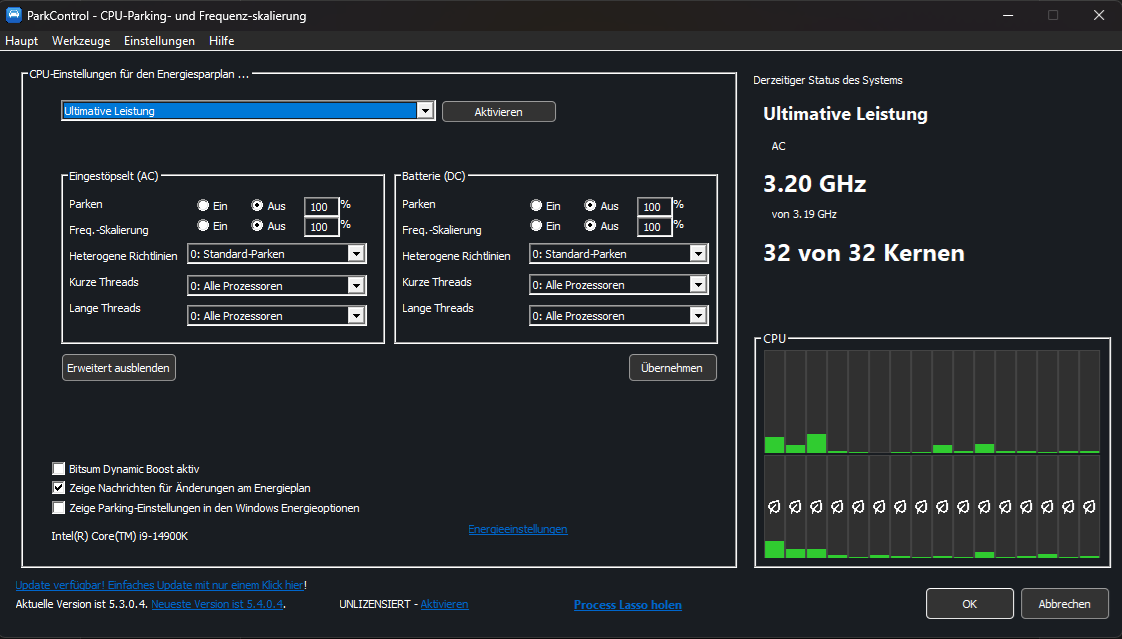Open AC Lange Threads dropdown
This screenshot has height=639, width=1122.
tap(356, 316)
